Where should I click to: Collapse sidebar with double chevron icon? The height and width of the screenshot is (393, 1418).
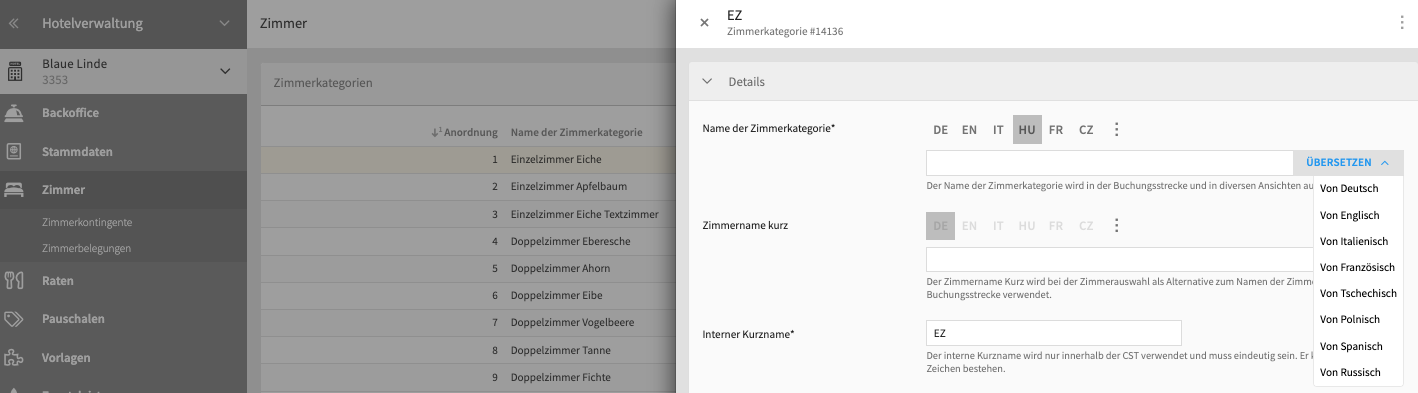[x=14, y=23]
